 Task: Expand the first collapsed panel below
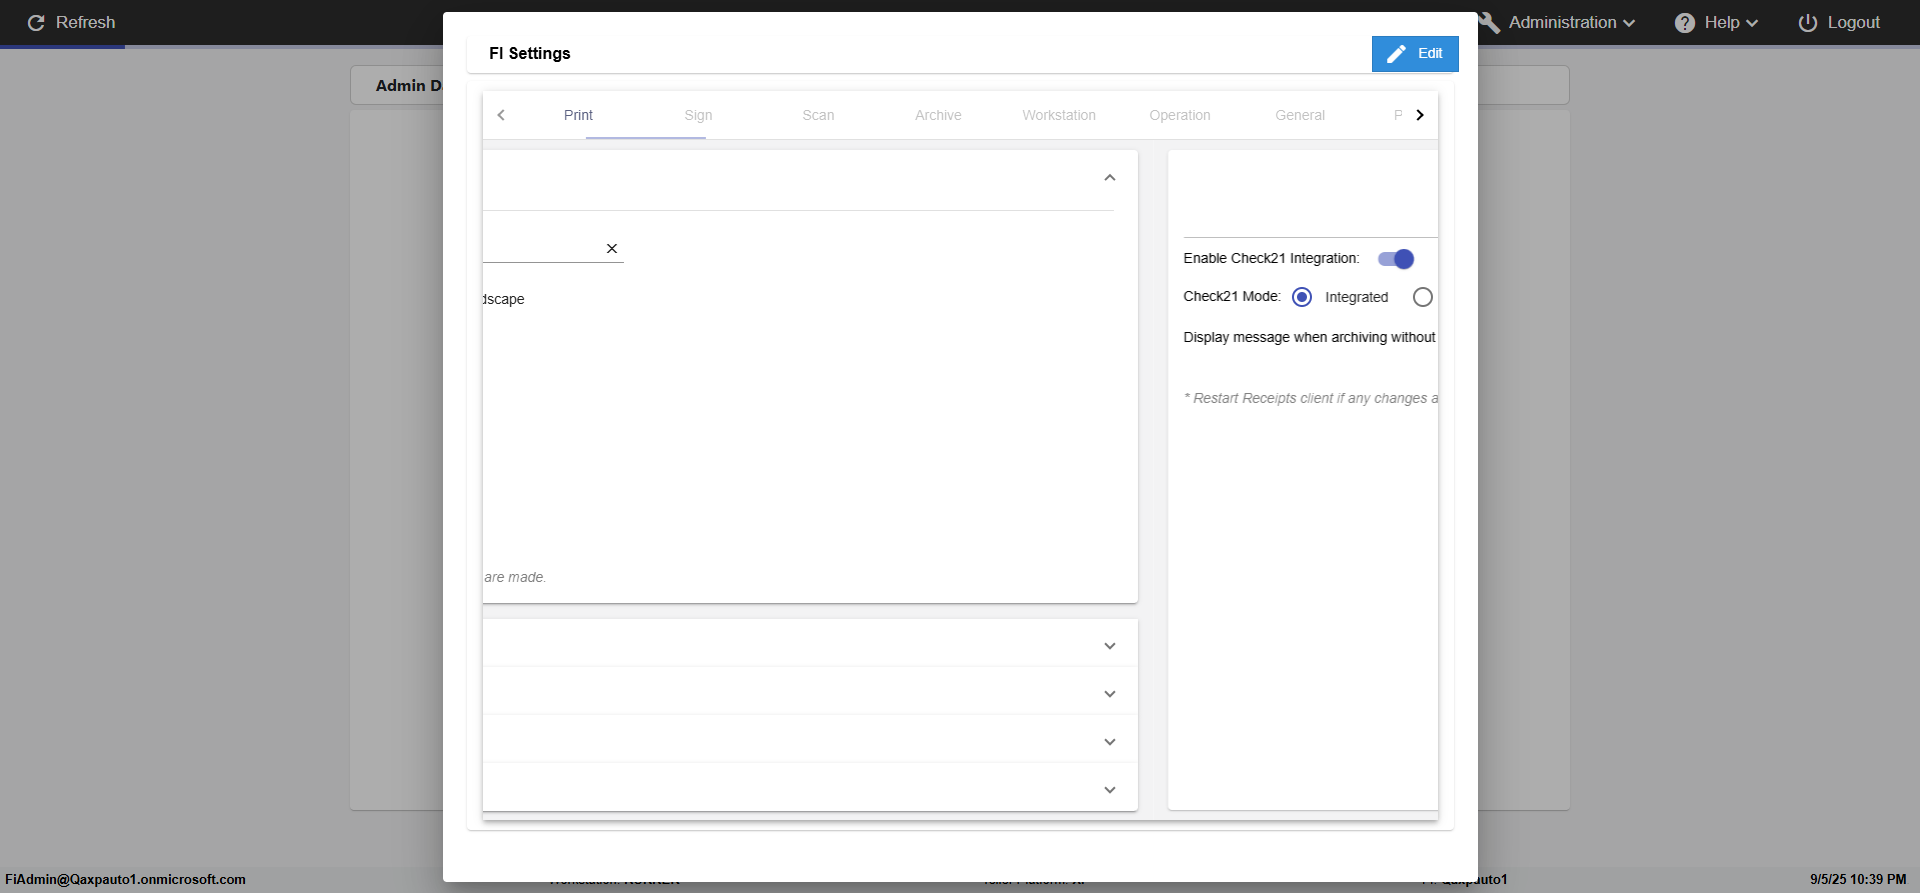point(1110,646)
